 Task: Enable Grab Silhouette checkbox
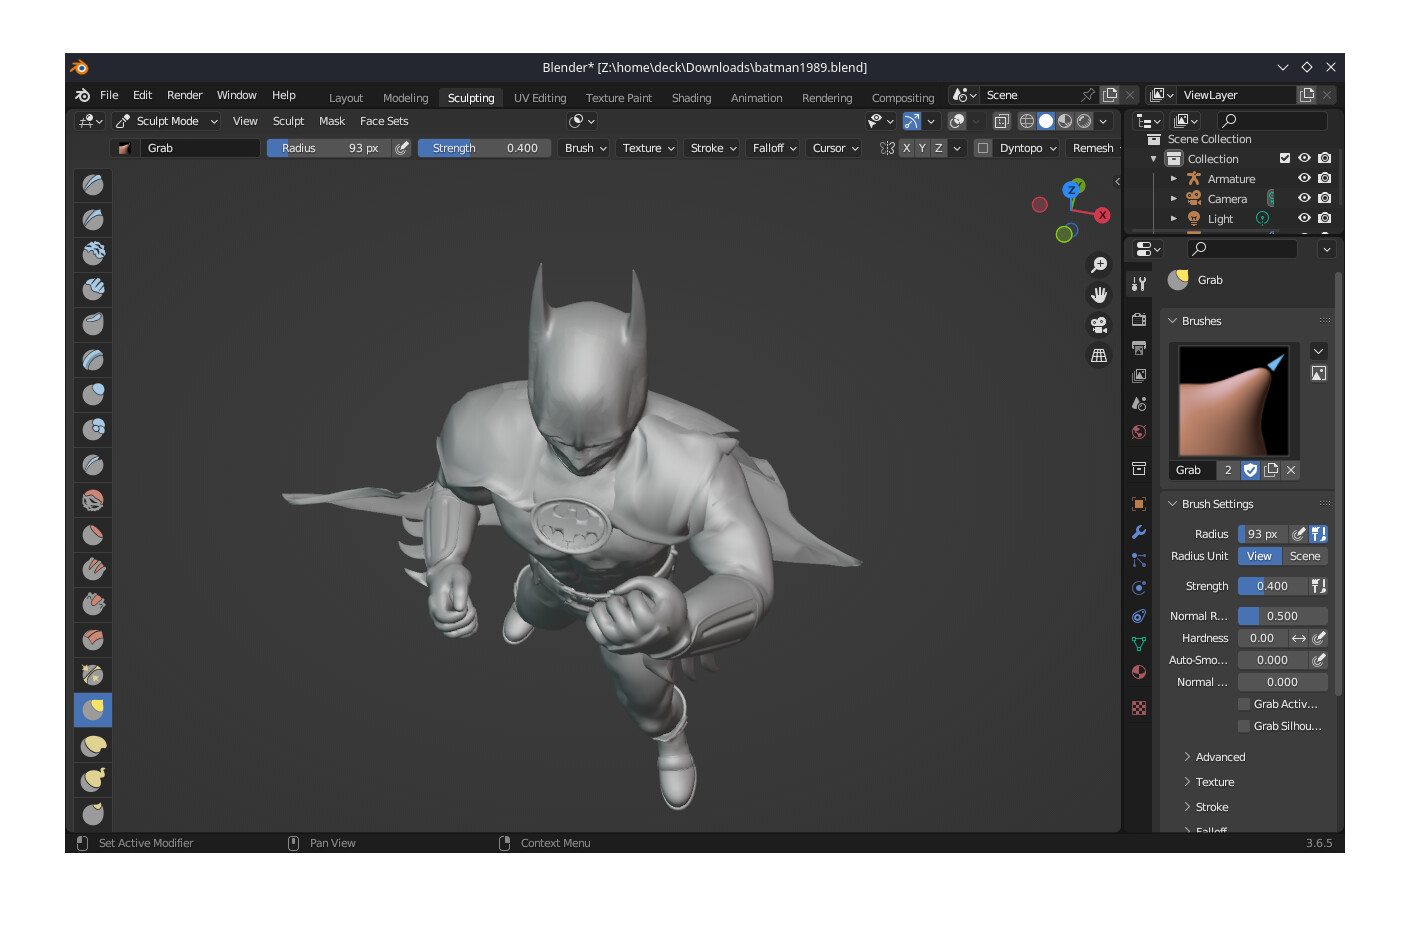tap(1244, 726)
